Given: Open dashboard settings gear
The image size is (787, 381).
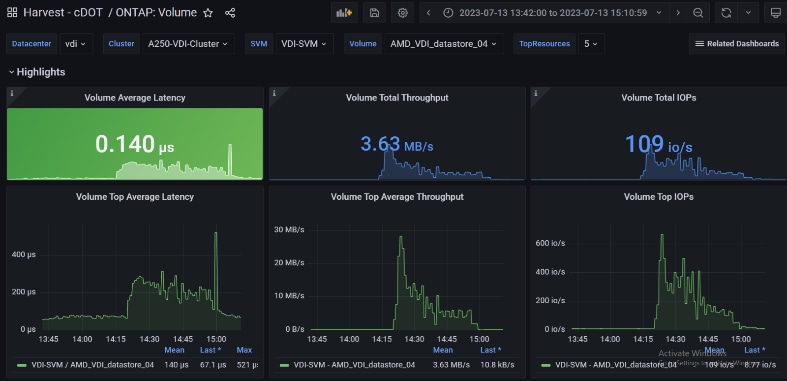Looking at the screenshot, I should coord(403,13).
